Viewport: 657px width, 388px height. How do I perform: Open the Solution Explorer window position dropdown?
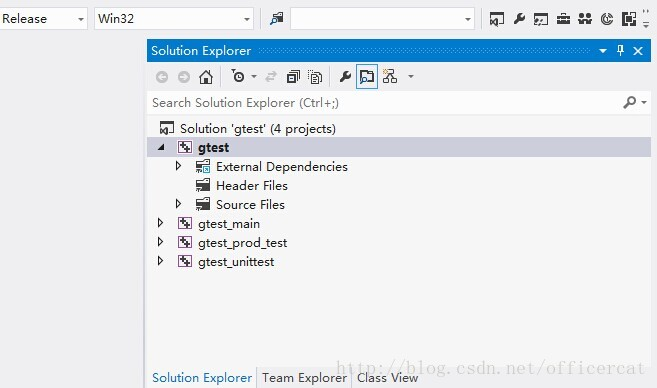coord(603,51)
